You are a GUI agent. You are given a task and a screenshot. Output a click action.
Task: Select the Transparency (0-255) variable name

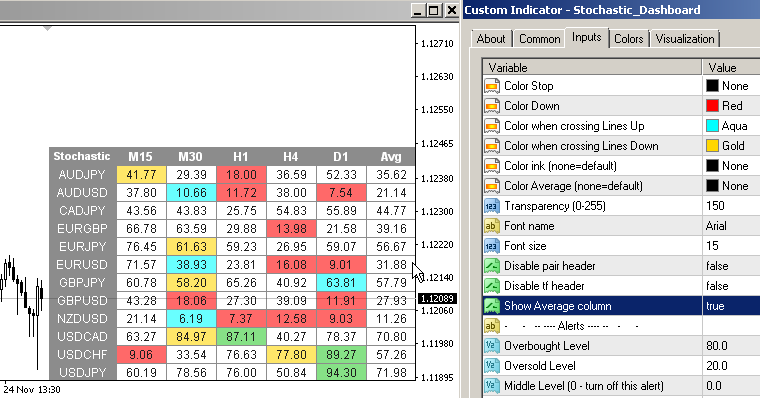tap(554, 206)
